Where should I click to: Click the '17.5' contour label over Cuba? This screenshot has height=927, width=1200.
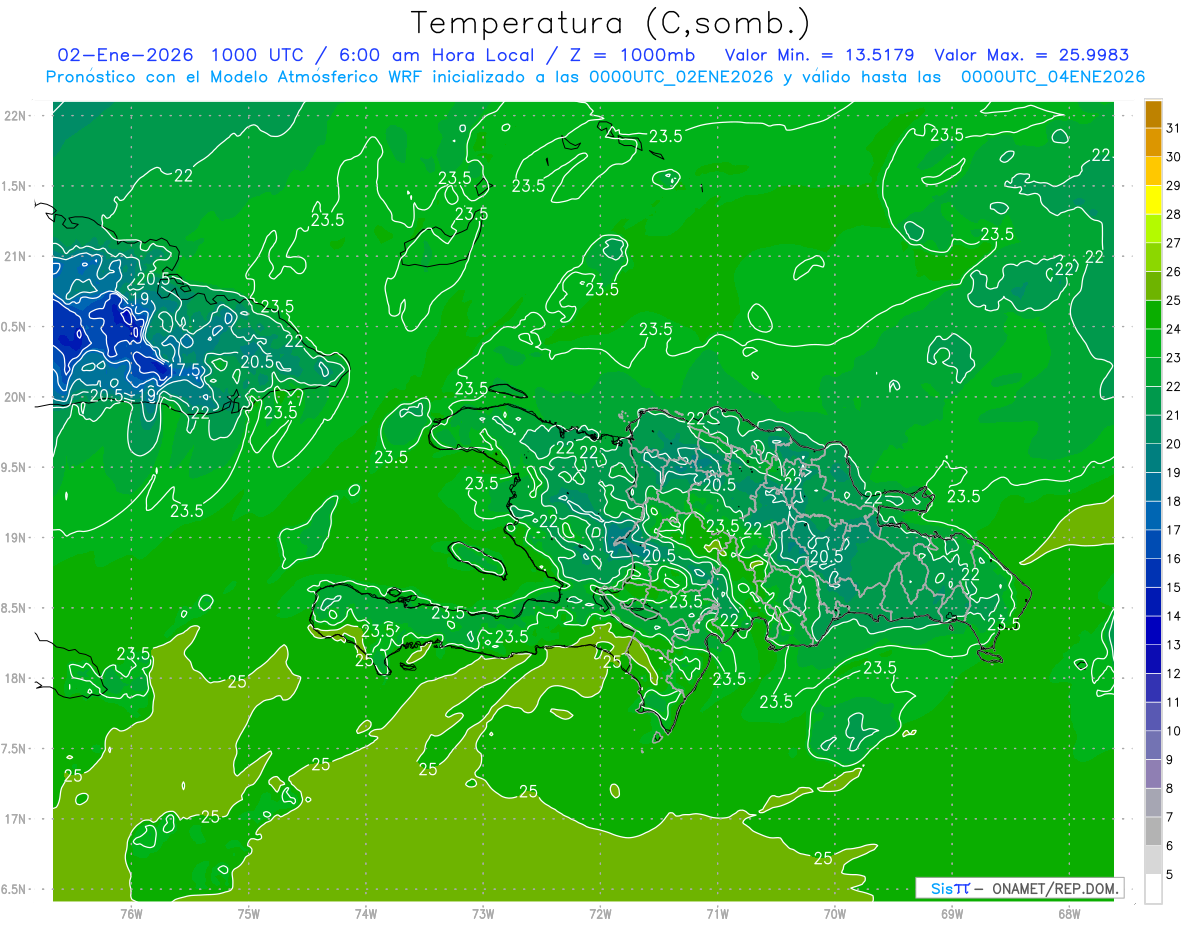click(x=184, y=370)
